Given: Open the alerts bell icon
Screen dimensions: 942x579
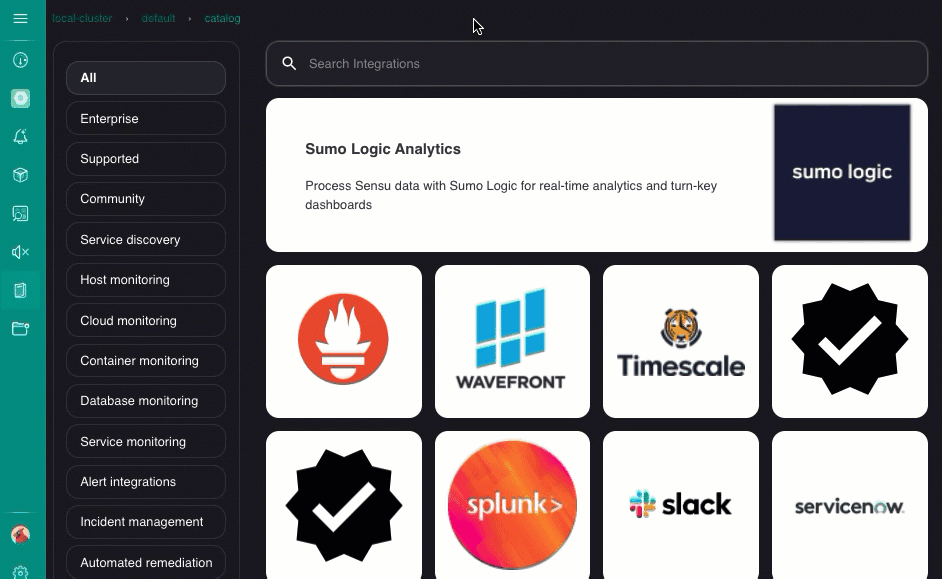Looking at the screenshot, I should (x=20, y=137).
